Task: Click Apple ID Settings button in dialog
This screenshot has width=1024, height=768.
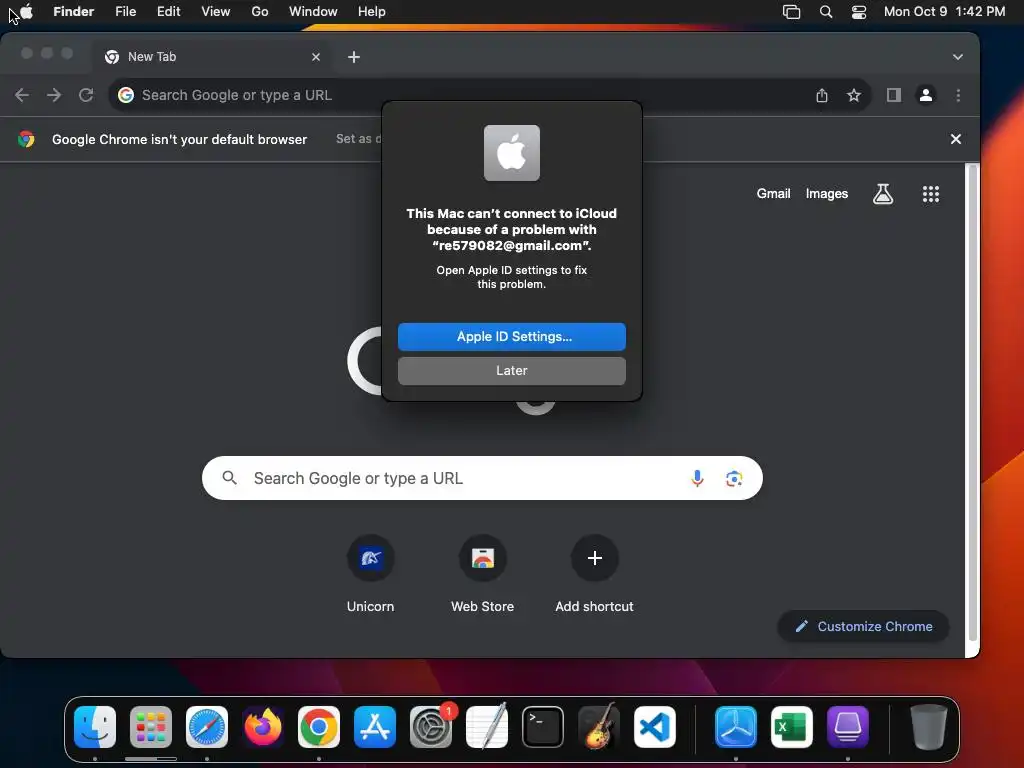Action: [x=511, y=336]
